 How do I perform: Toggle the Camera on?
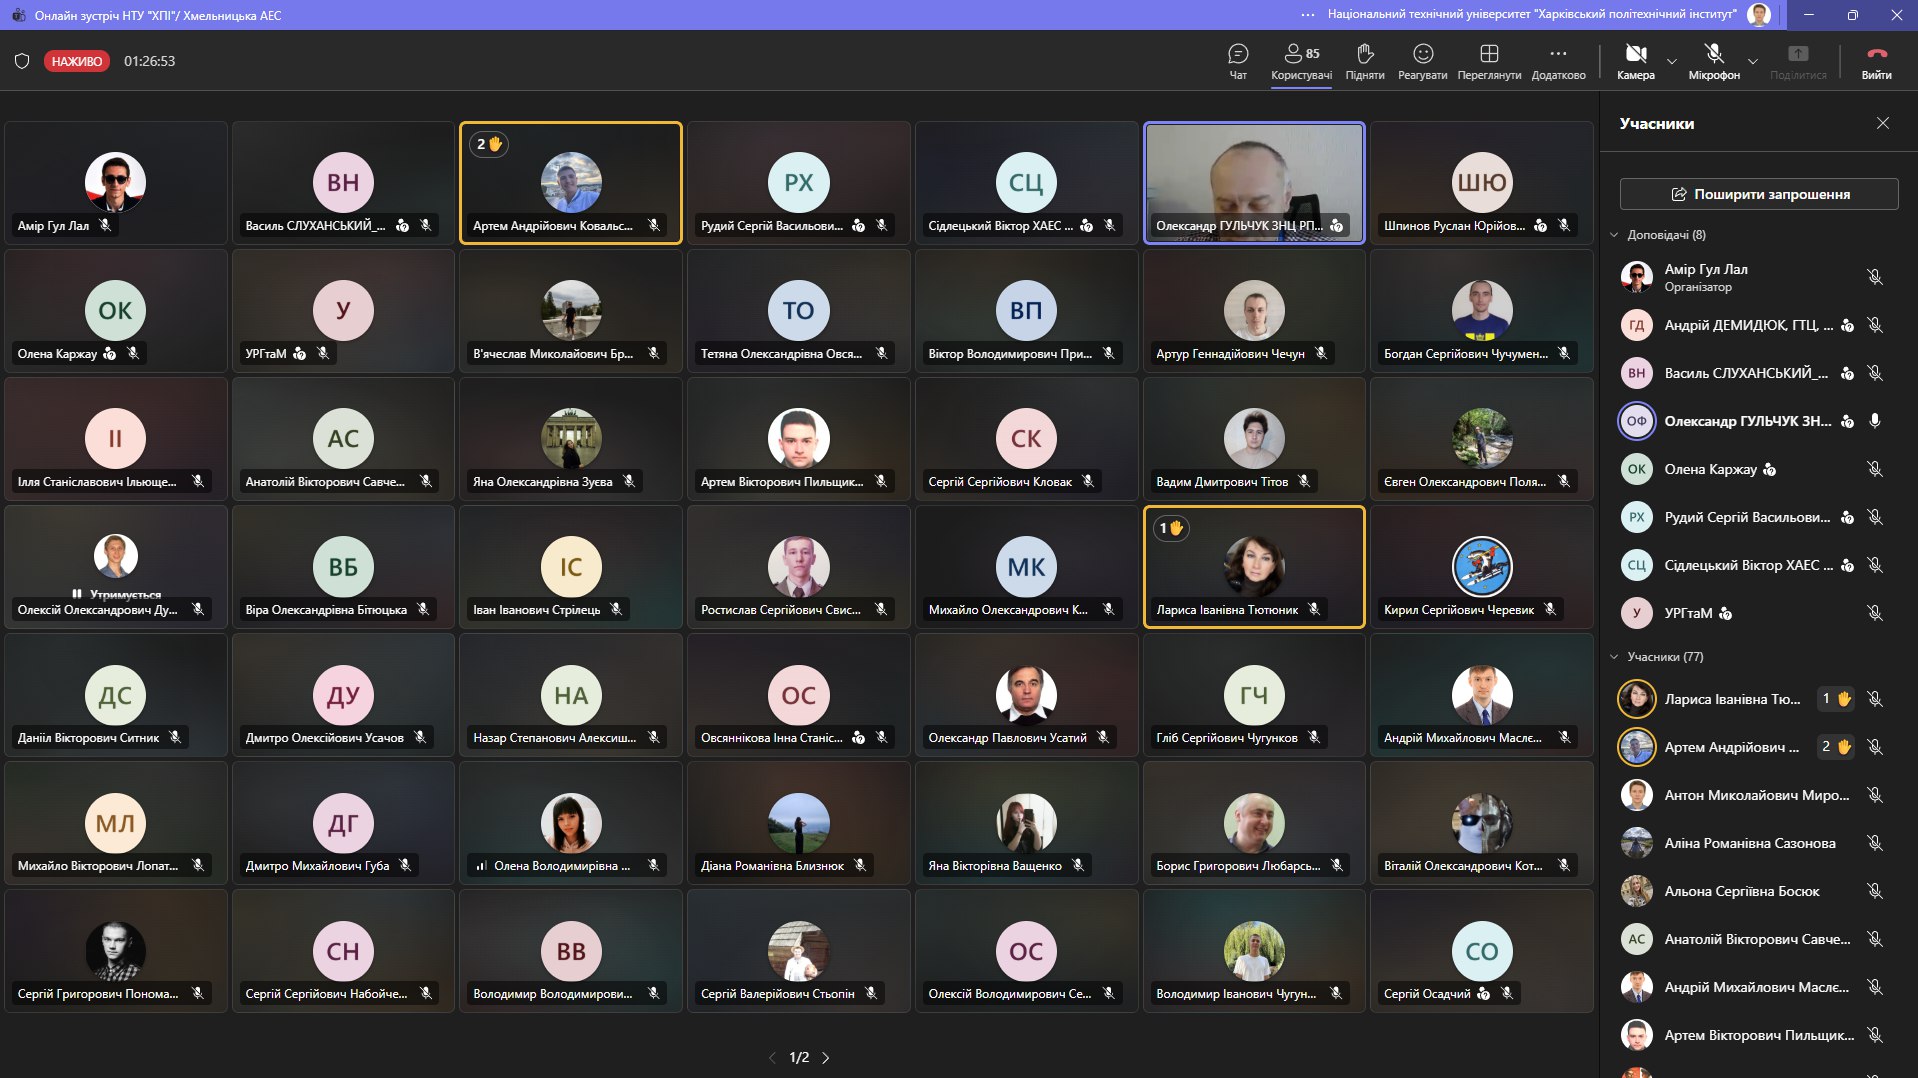pyautogui.click(x=1635, y=60)
